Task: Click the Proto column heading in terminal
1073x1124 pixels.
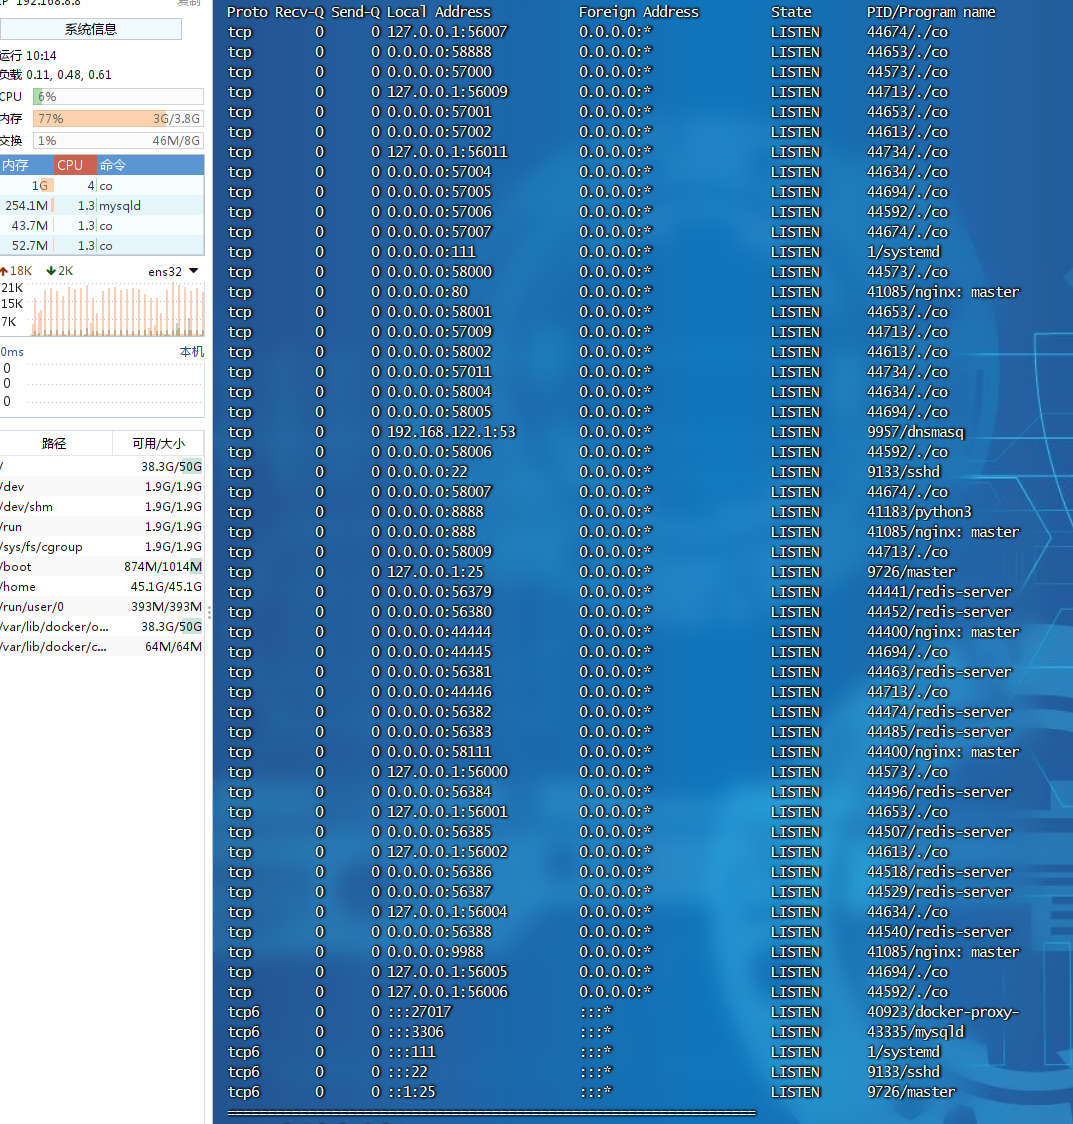Action: click(247, 12)
